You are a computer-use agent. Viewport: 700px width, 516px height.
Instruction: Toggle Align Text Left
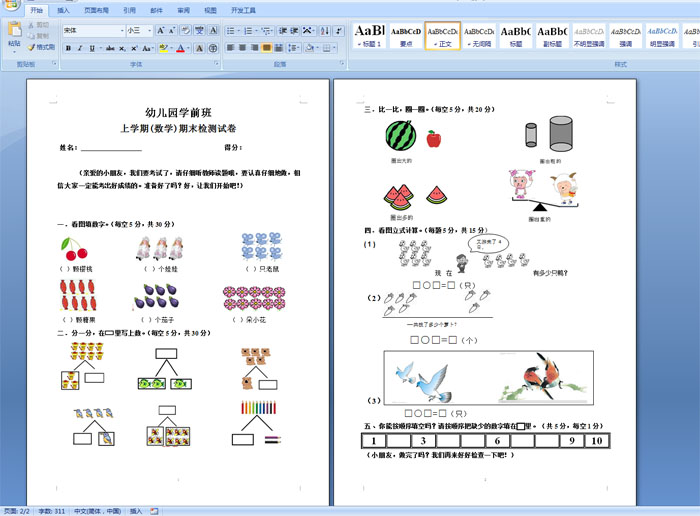[x=230, y=48]
